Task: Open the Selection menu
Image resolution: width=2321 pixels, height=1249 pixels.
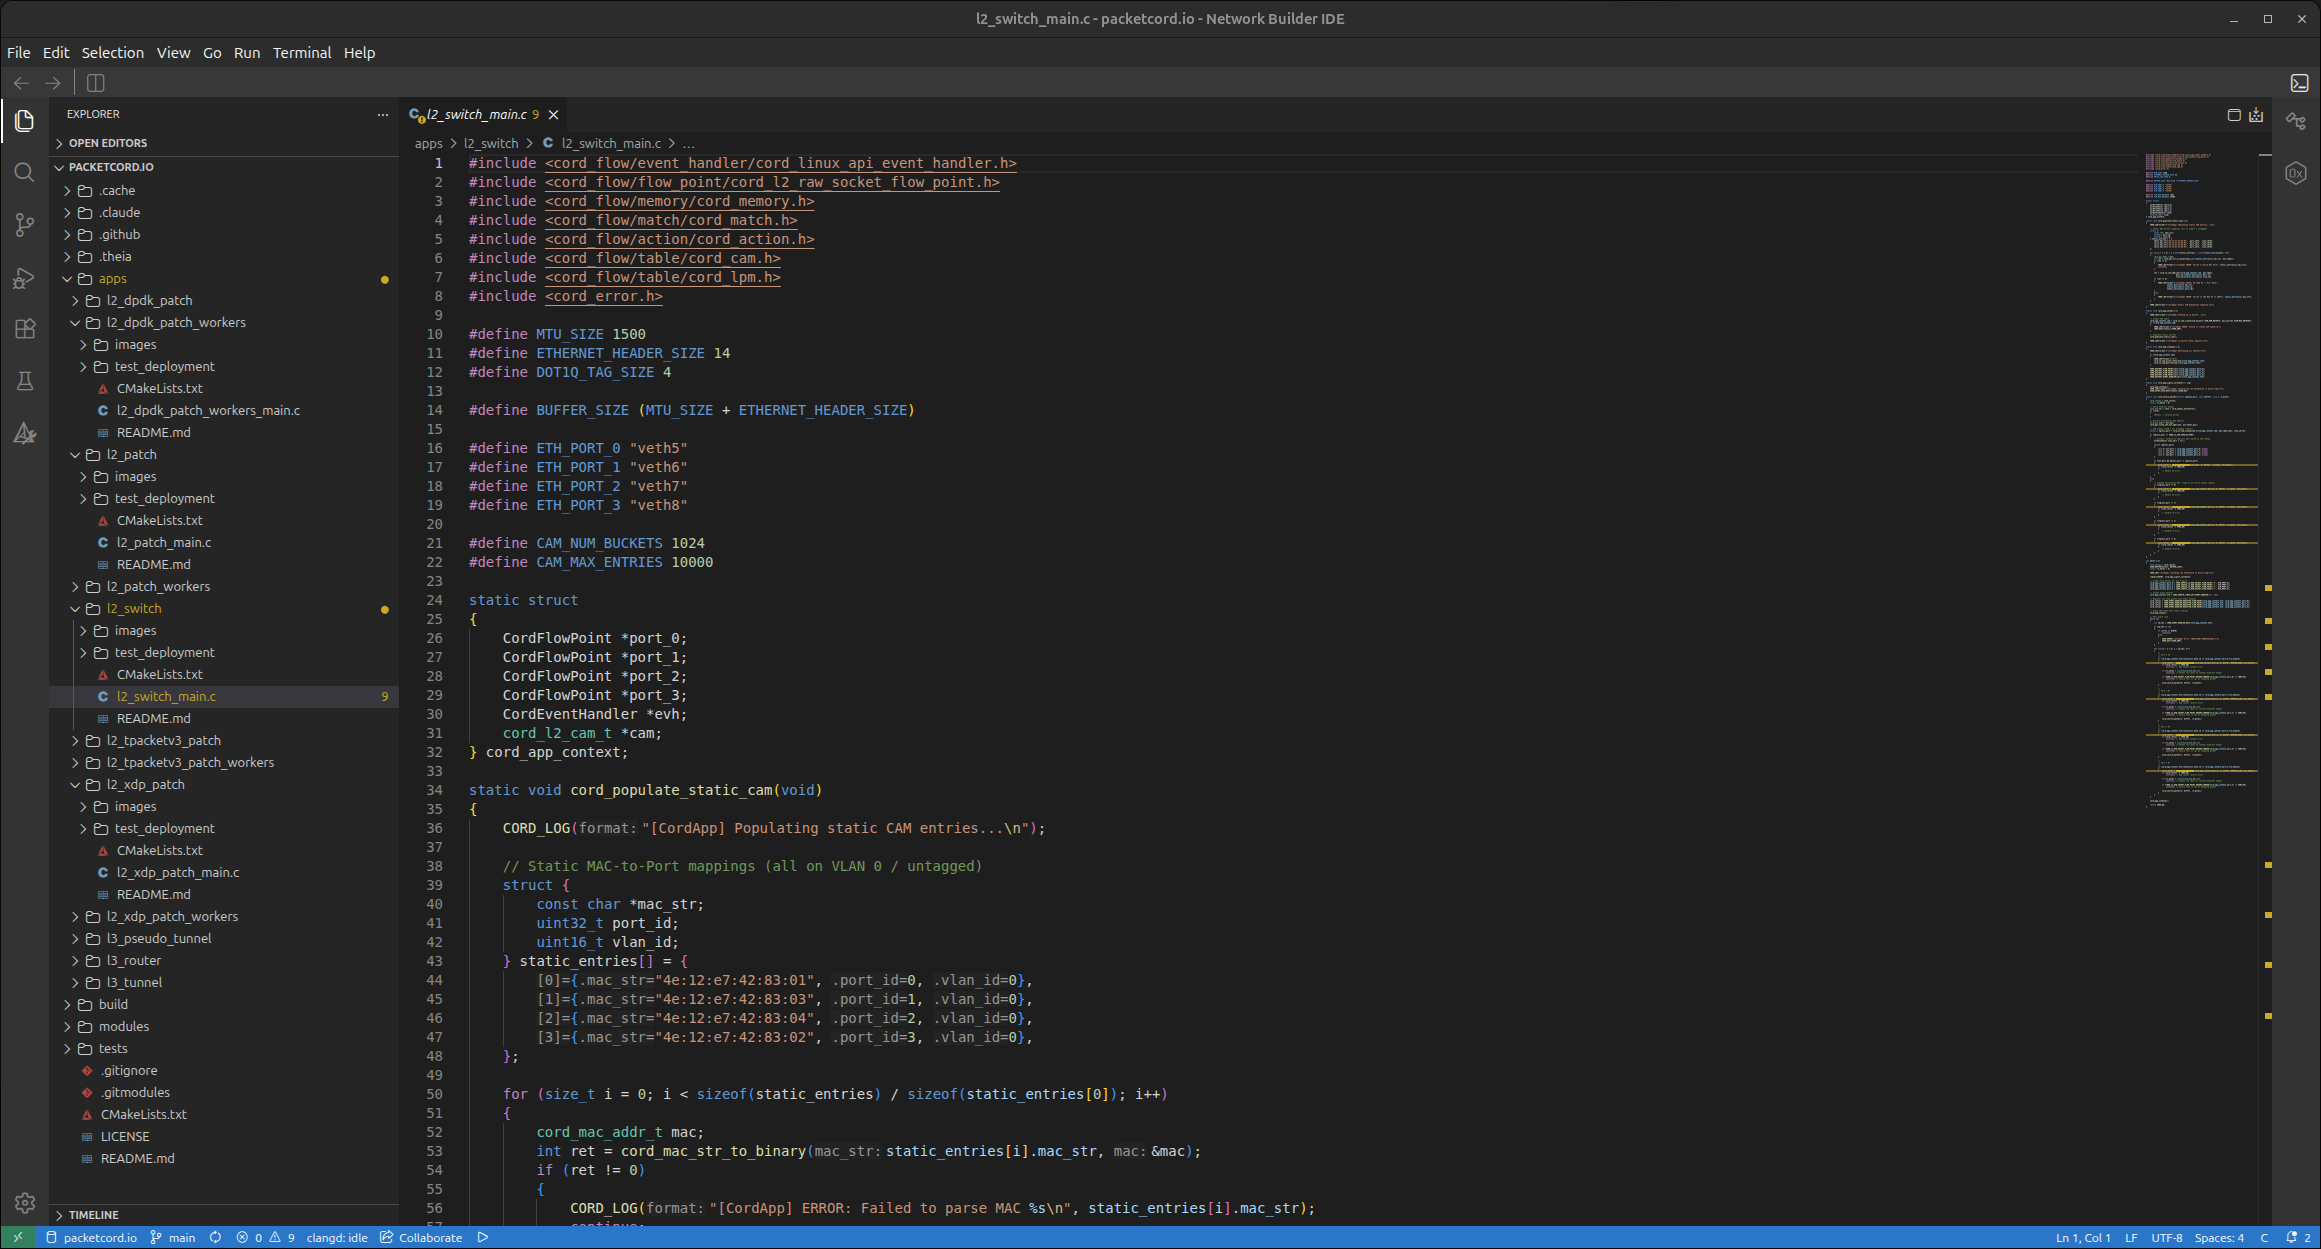Action: (112, 53)
